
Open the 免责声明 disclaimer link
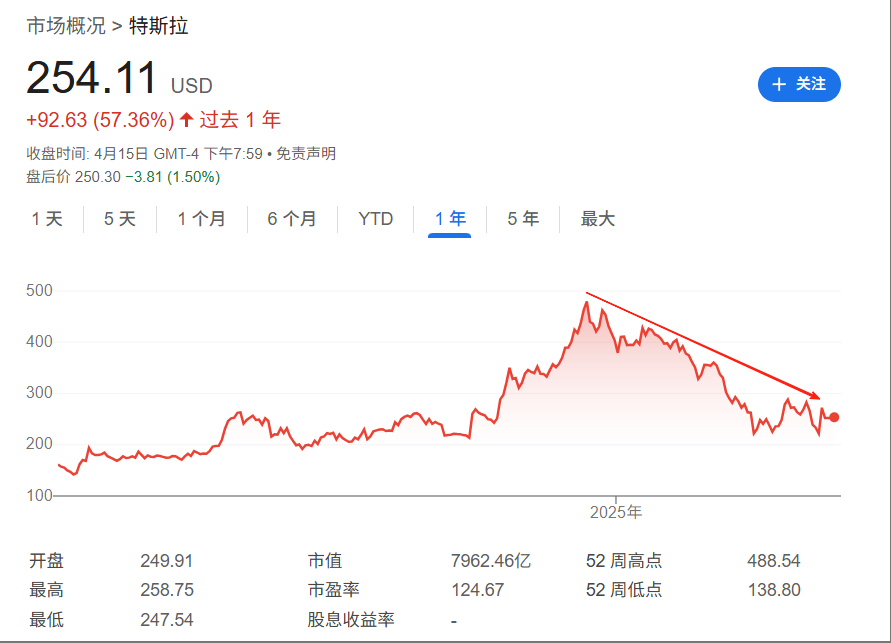pos(306,154)
